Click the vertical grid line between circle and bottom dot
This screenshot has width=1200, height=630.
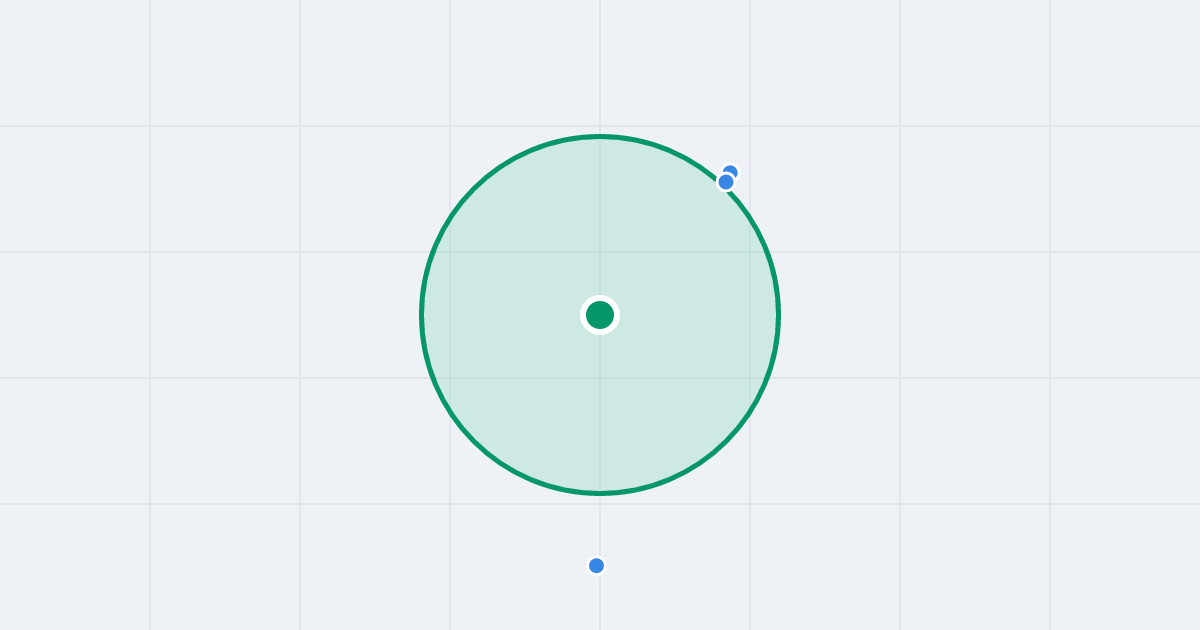pos(600,525)
